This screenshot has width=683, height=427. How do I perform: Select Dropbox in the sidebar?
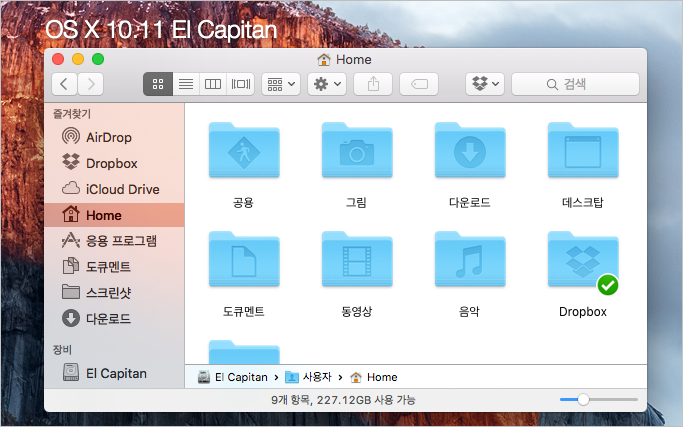[114, 163]
